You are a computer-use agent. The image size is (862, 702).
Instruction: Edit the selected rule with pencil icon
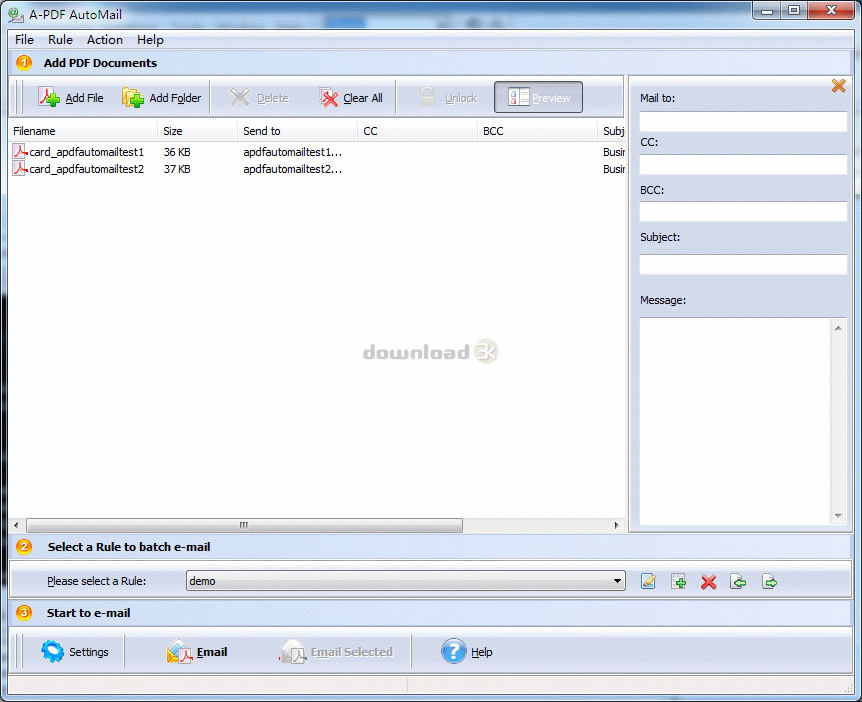648,581
